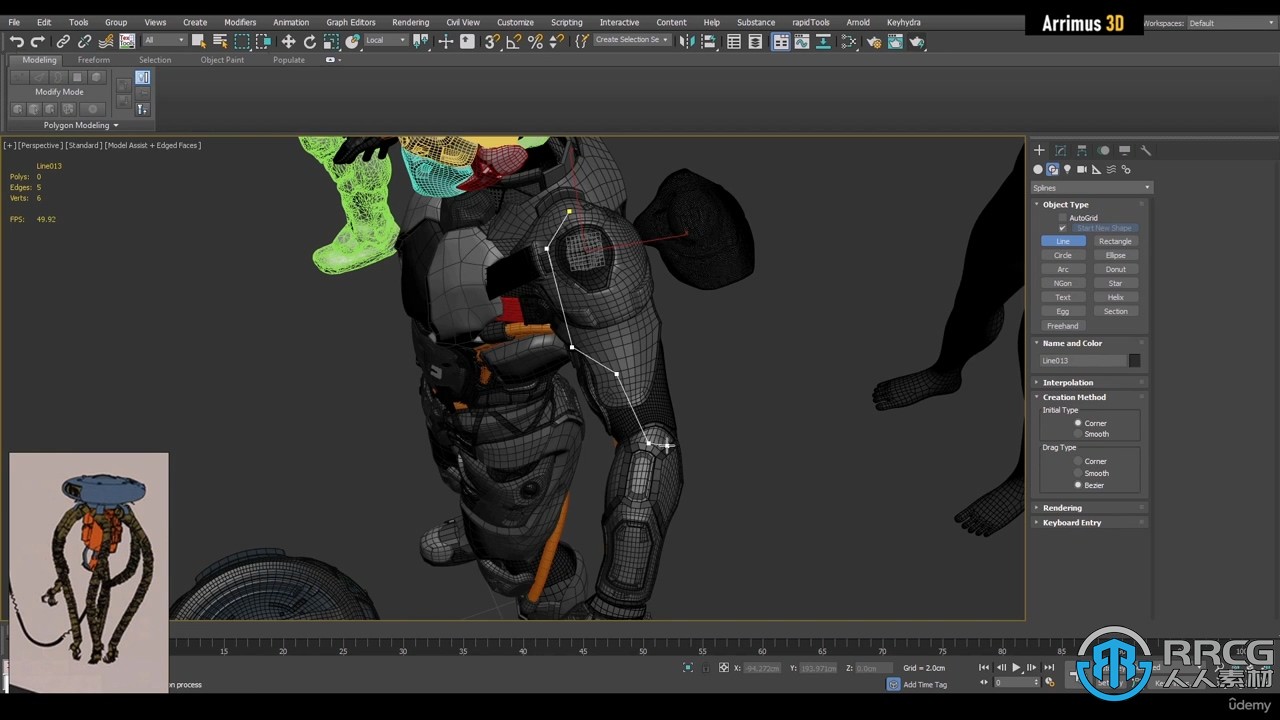The image size is (1280, 720).
Task: Switch to the Hierarchy panel icon
Action: pyautogui.click(x=1082, y=150)
